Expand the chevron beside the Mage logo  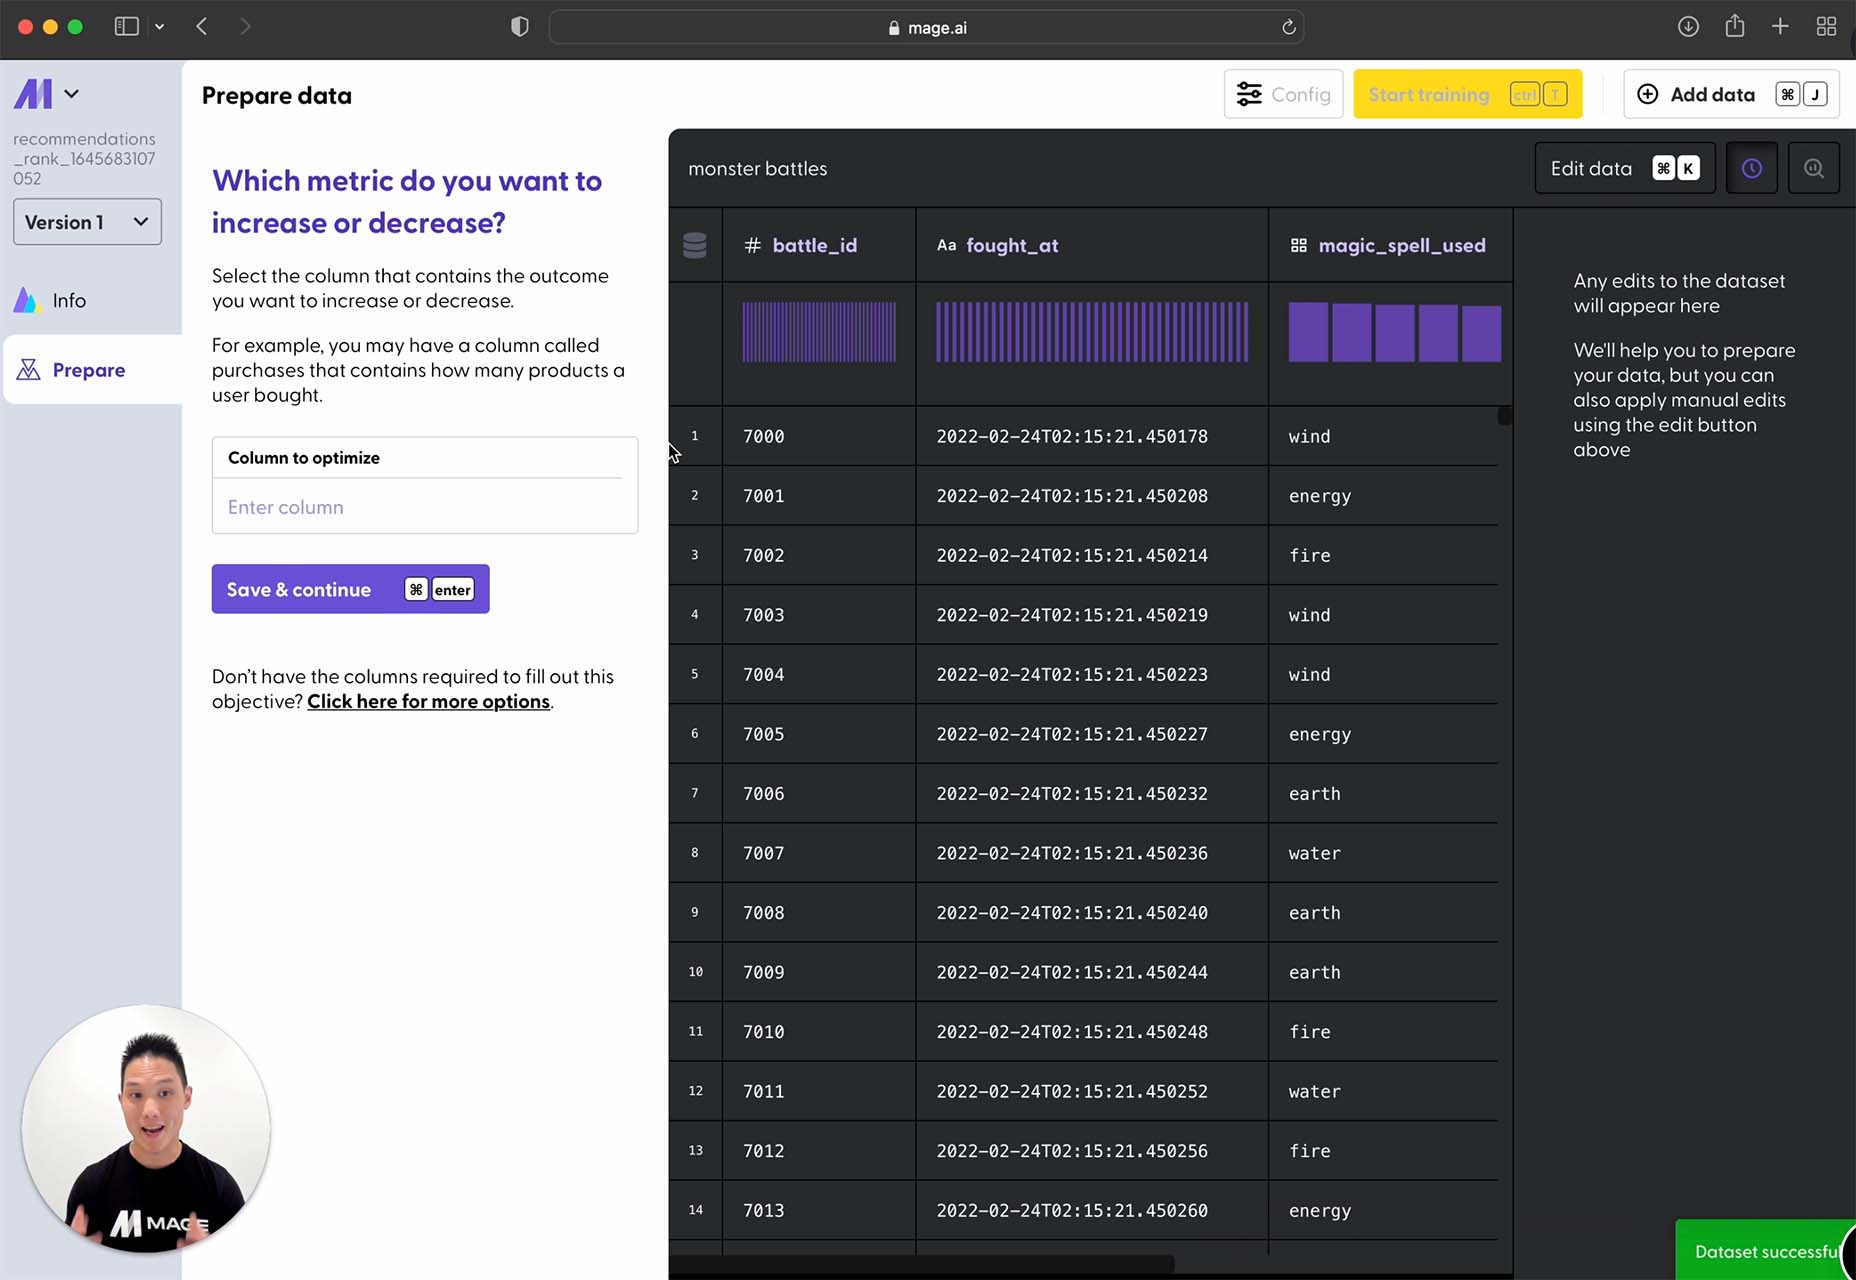[x=71, y=94]
